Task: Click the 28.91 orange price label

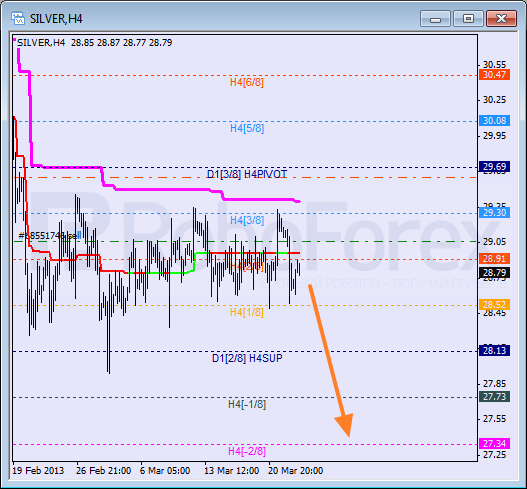Action: (x=494, y=258)
